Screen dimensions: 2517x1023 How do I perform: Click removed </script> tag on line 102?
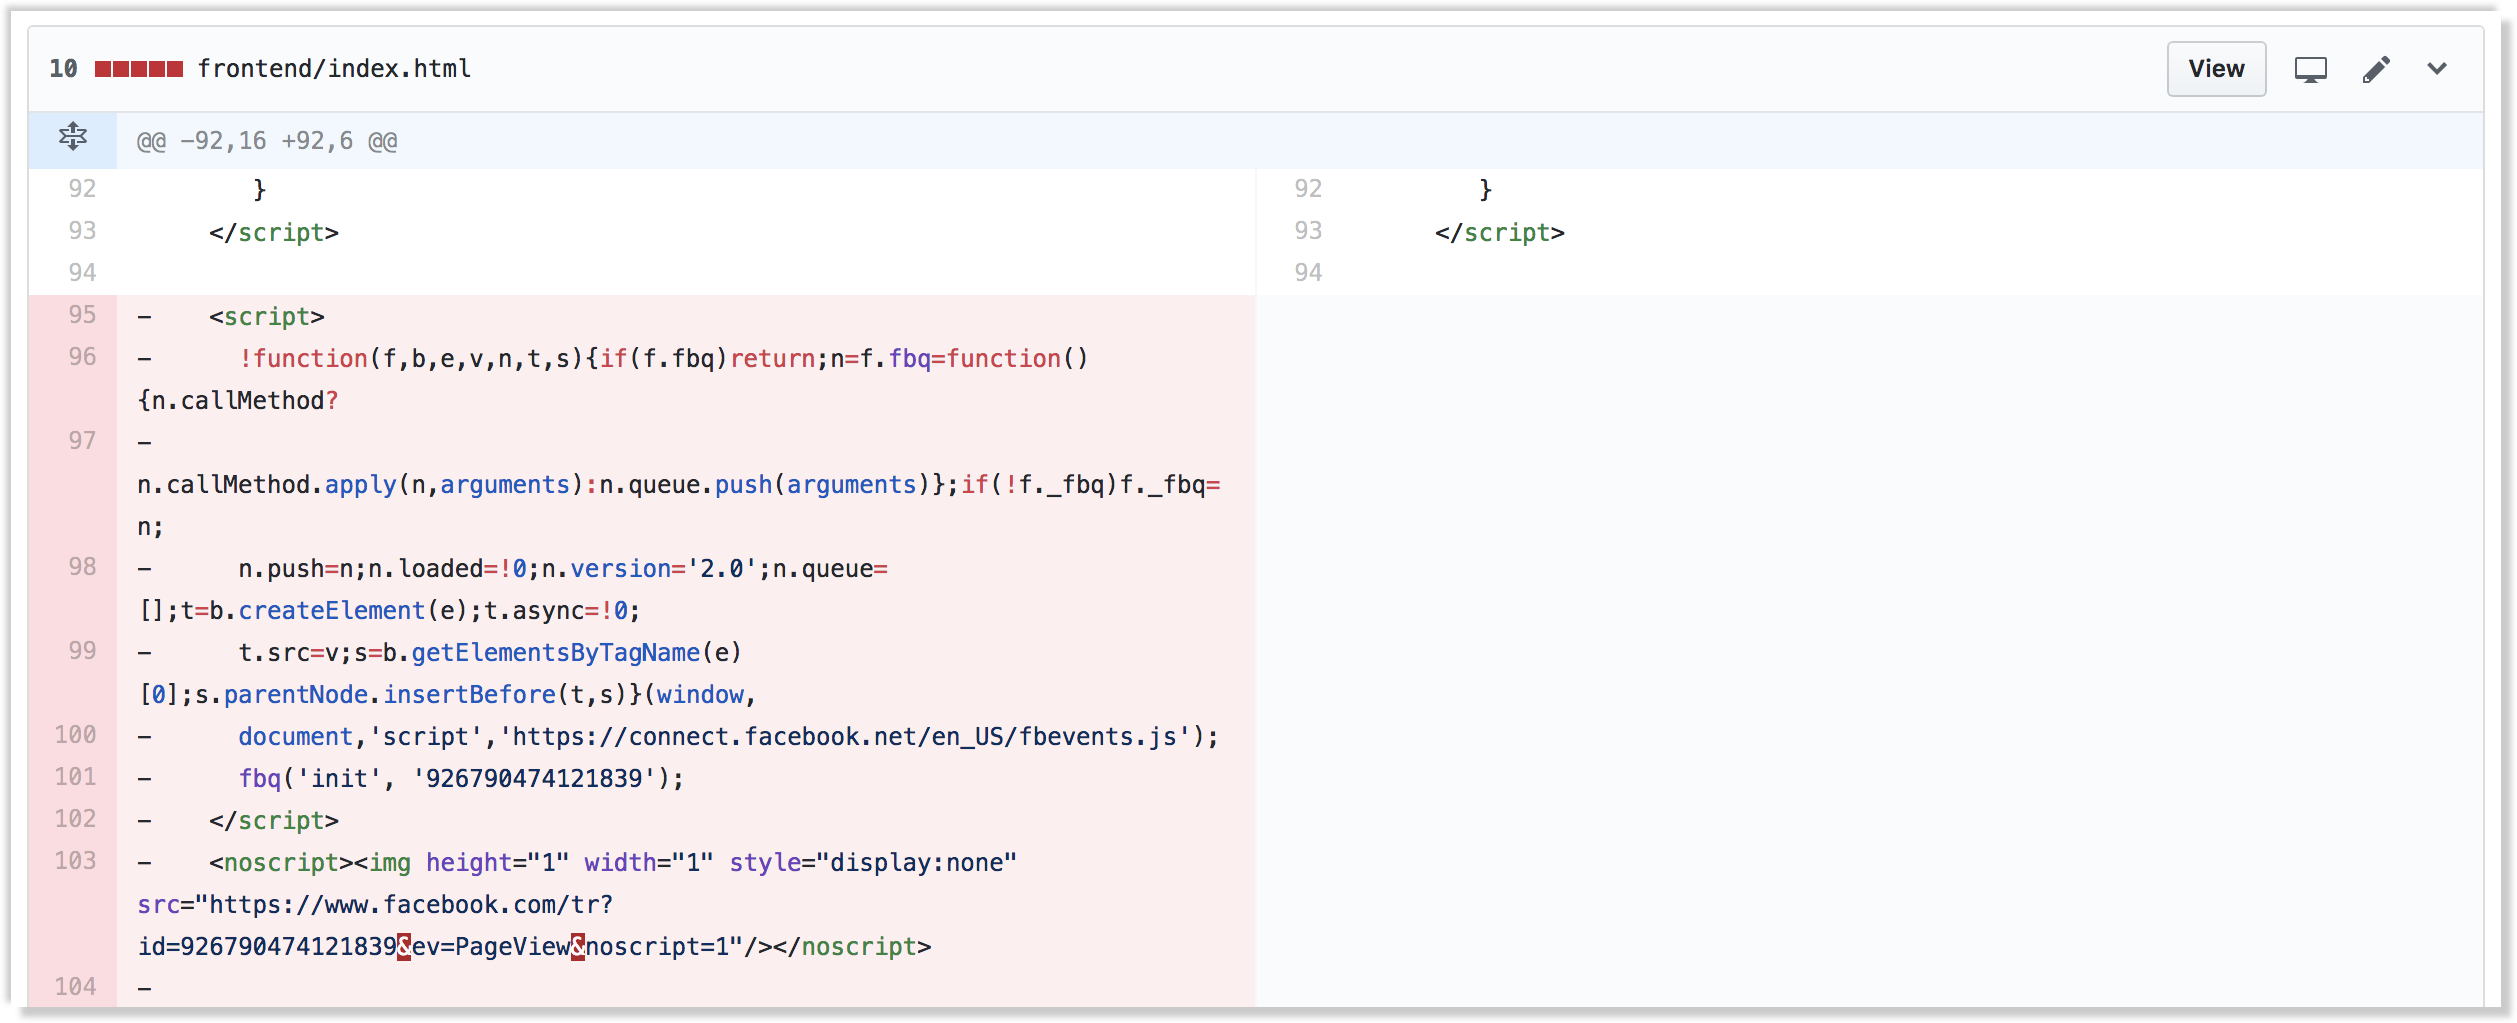coord(274,821)
